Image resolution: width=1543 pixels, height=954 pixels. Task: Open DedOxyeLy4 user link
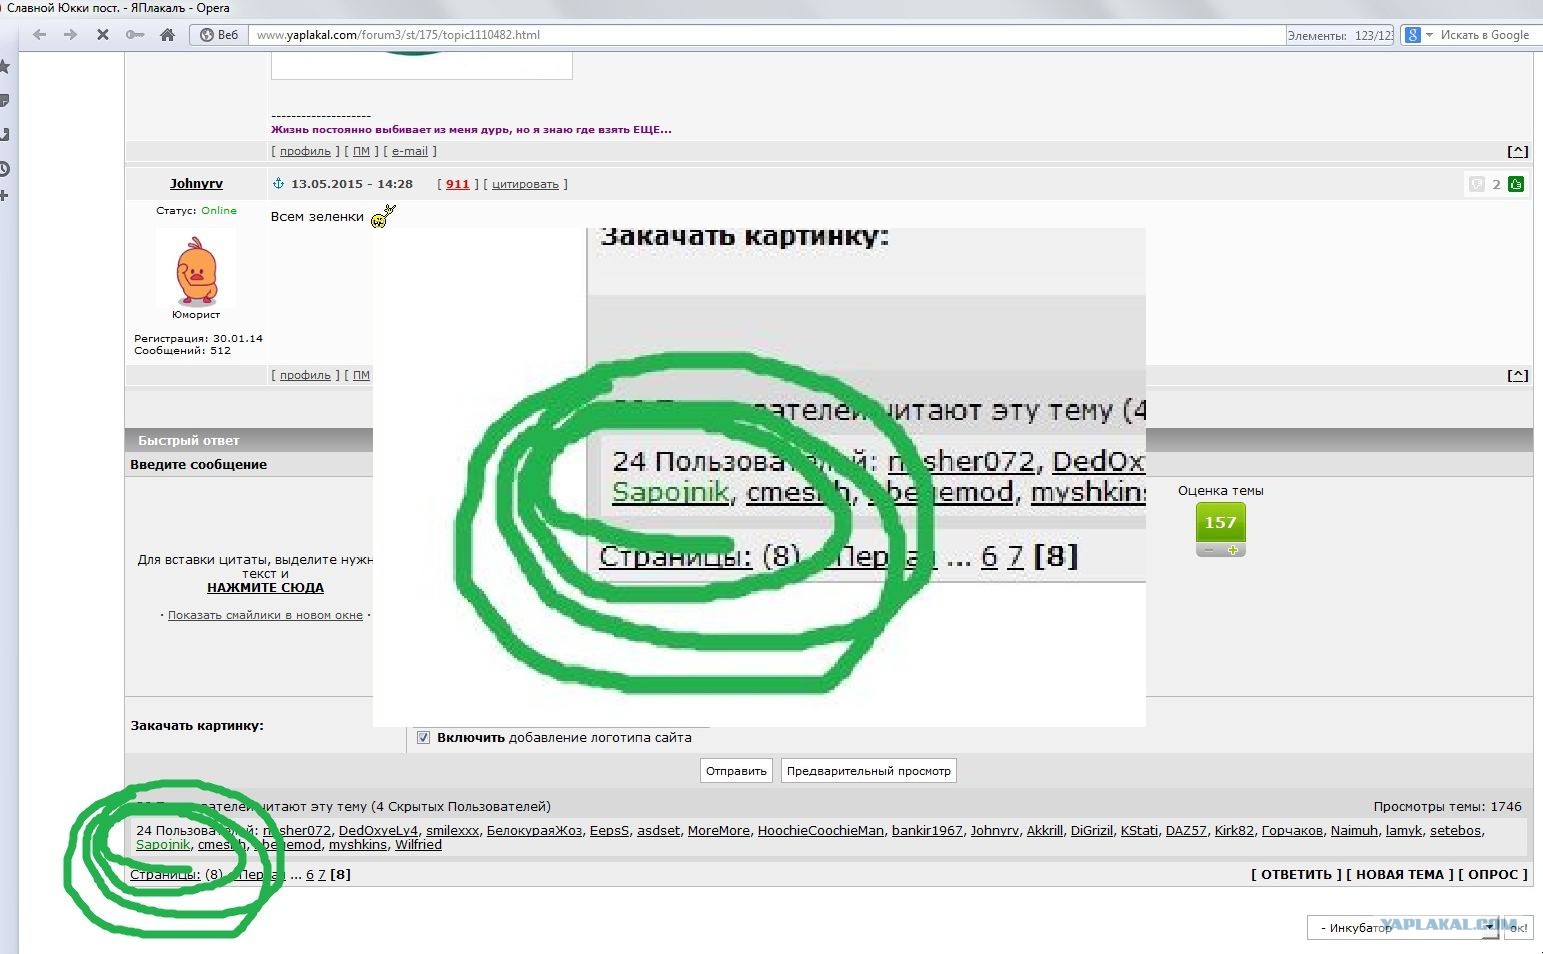(x=378, y=831)
